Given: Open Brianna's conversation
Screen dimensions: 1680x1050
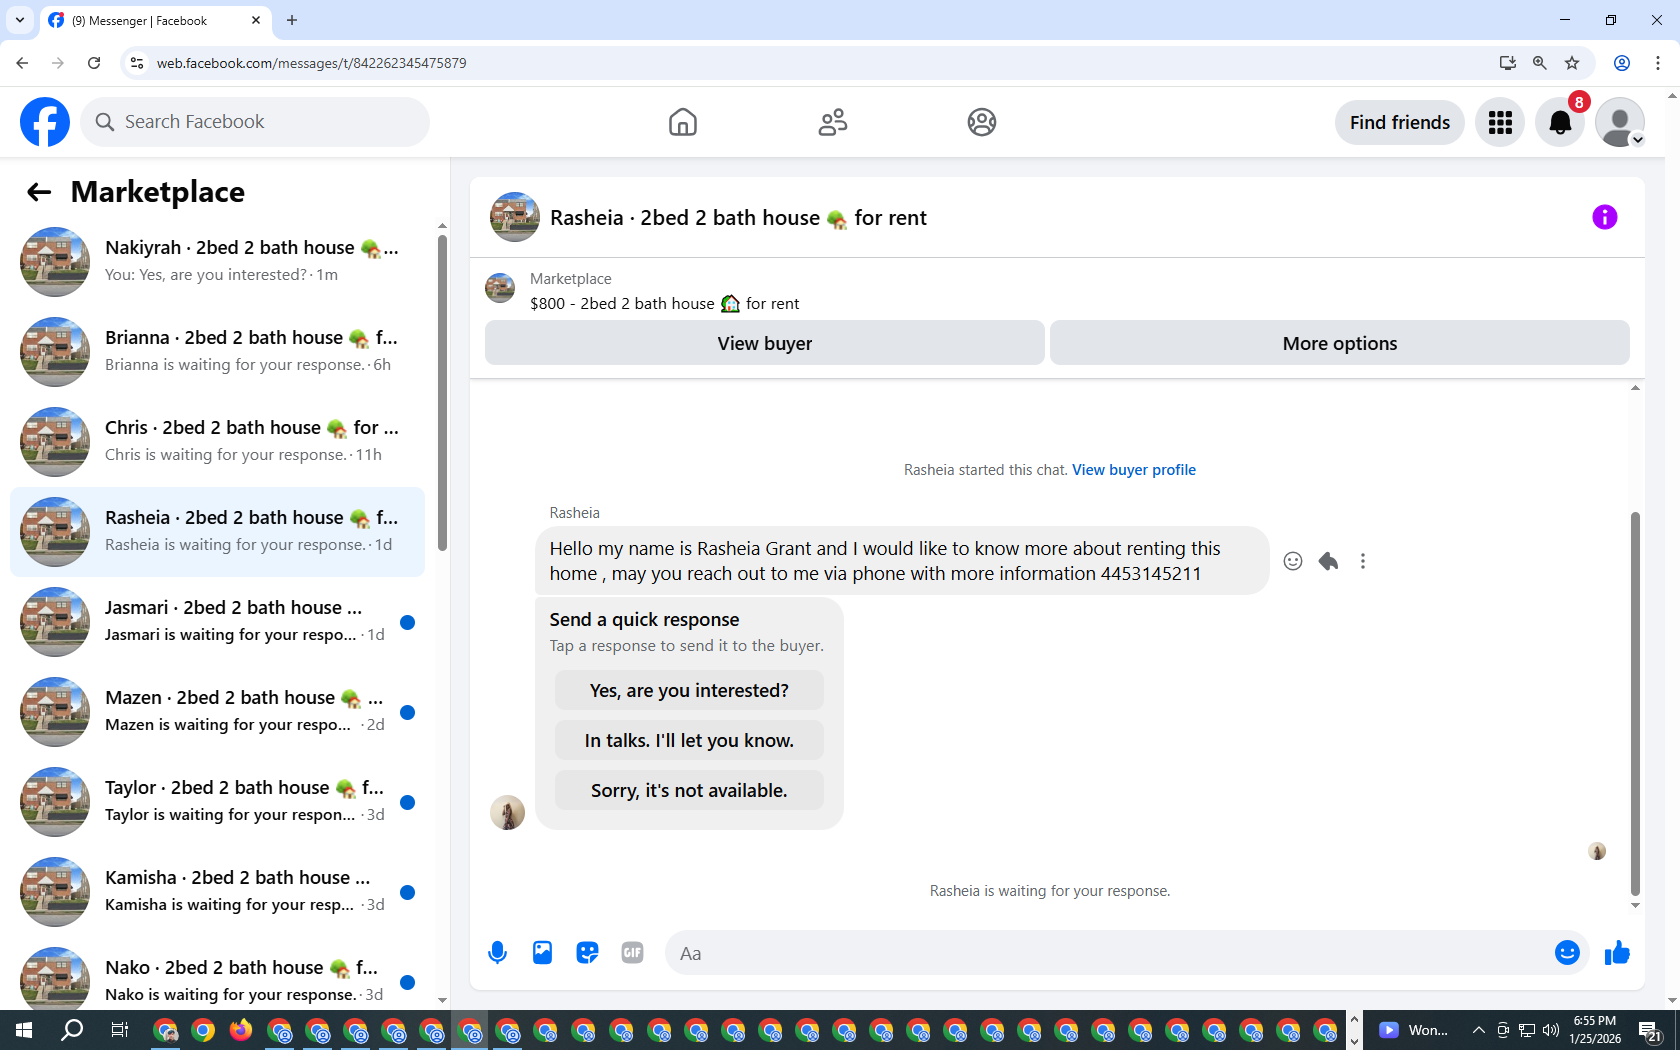Looking at the screenshot, I should point(218,352).
